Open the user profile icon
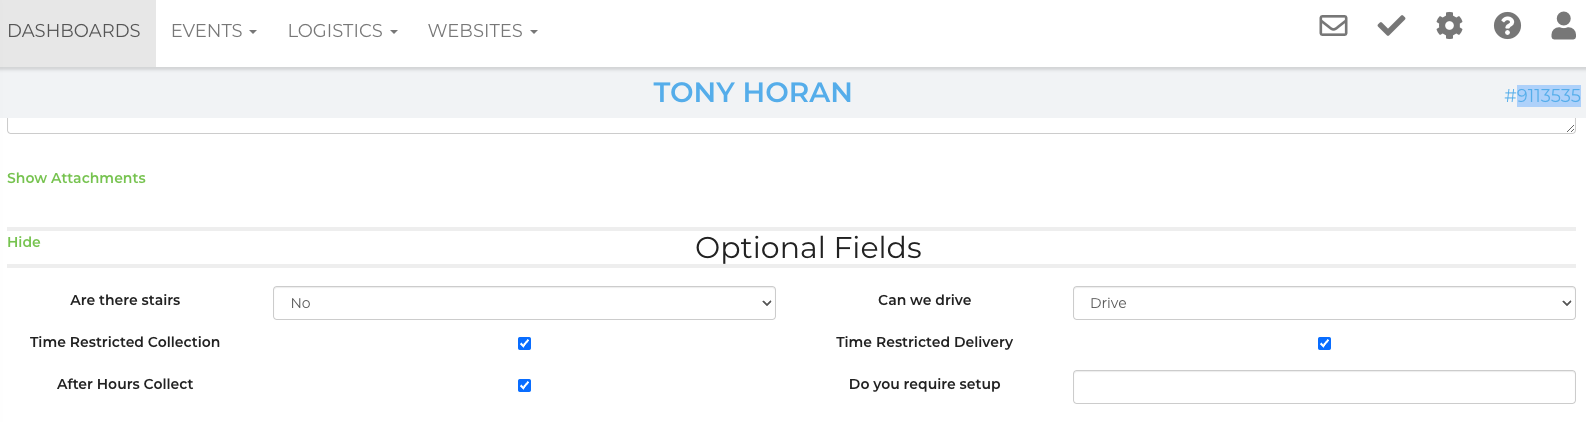Image resolution: width=1586 pixels, height=422 pixels. [1563, 26]
